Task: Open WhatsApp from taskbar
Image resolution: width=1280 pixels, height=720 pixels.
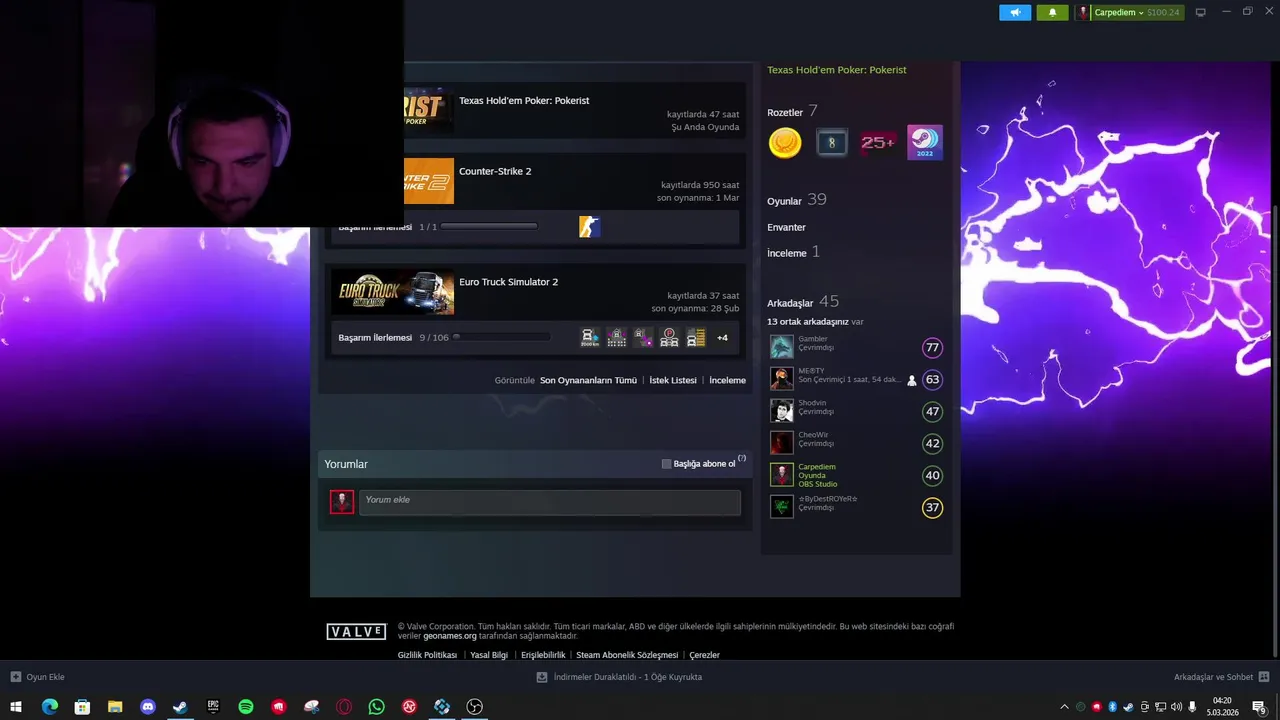Action: pos(376,707)
